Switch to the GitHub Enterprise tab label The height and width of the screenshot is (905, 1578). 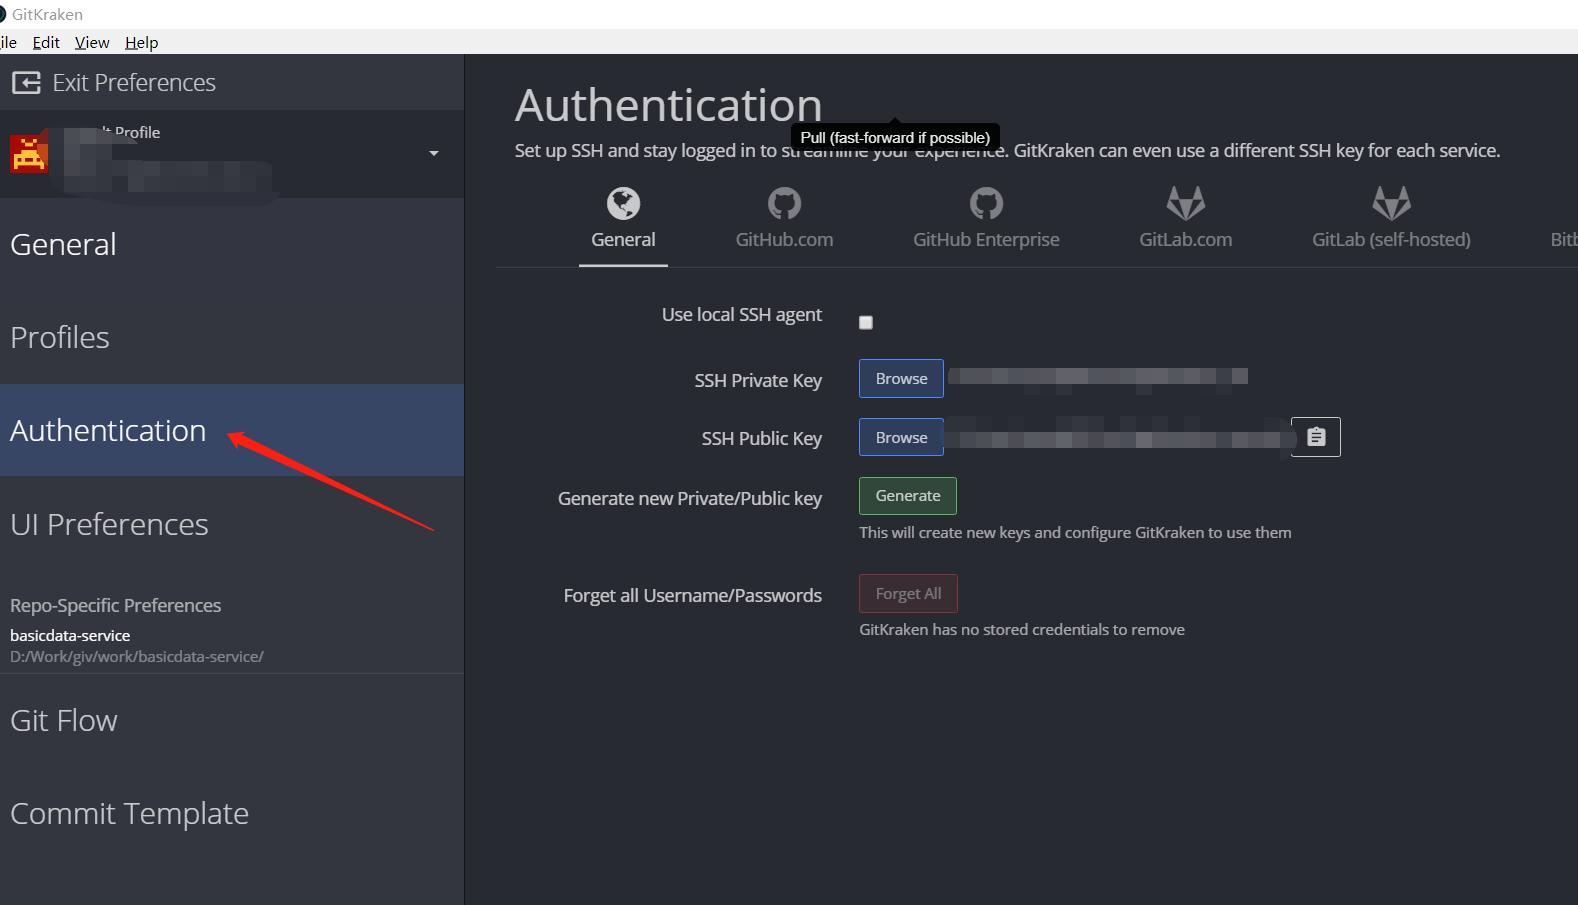point(986,240)
